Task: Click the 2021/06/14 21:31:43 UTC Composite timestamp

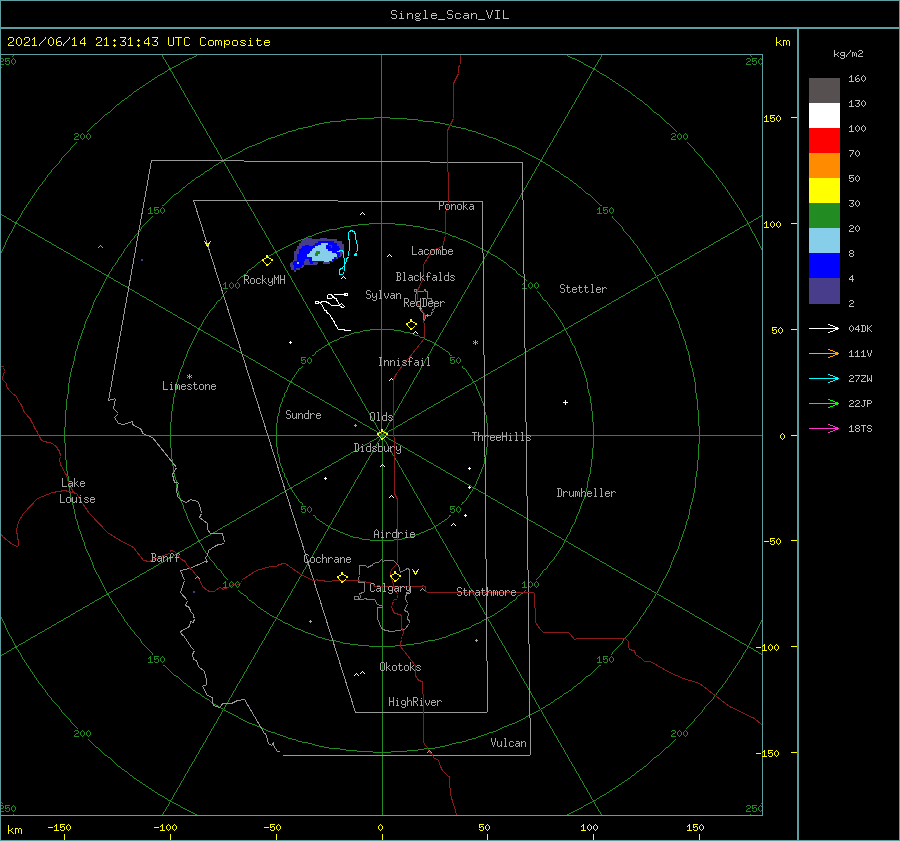Action: [x=139, y=42]
